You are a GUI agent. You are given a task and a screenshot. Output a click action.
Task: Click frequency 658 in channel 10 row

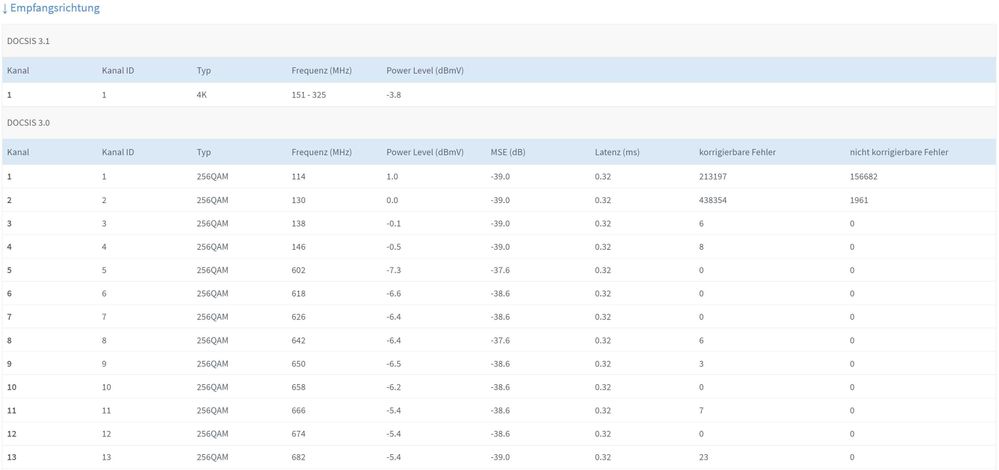299,387
